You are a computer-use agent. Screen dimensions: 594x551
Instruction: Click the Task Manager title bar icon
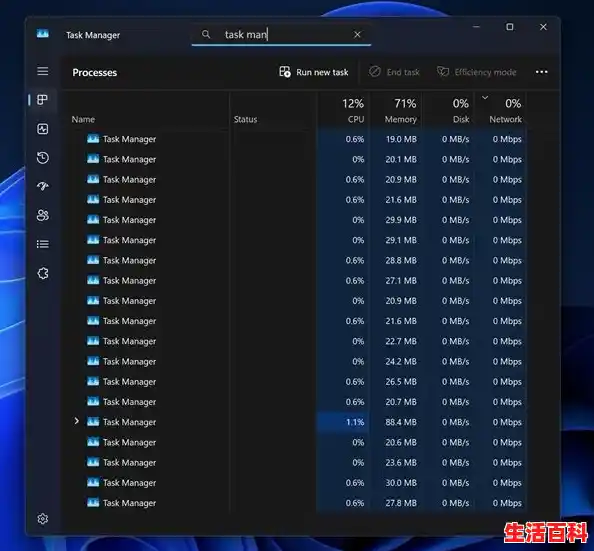coord(43,34)
